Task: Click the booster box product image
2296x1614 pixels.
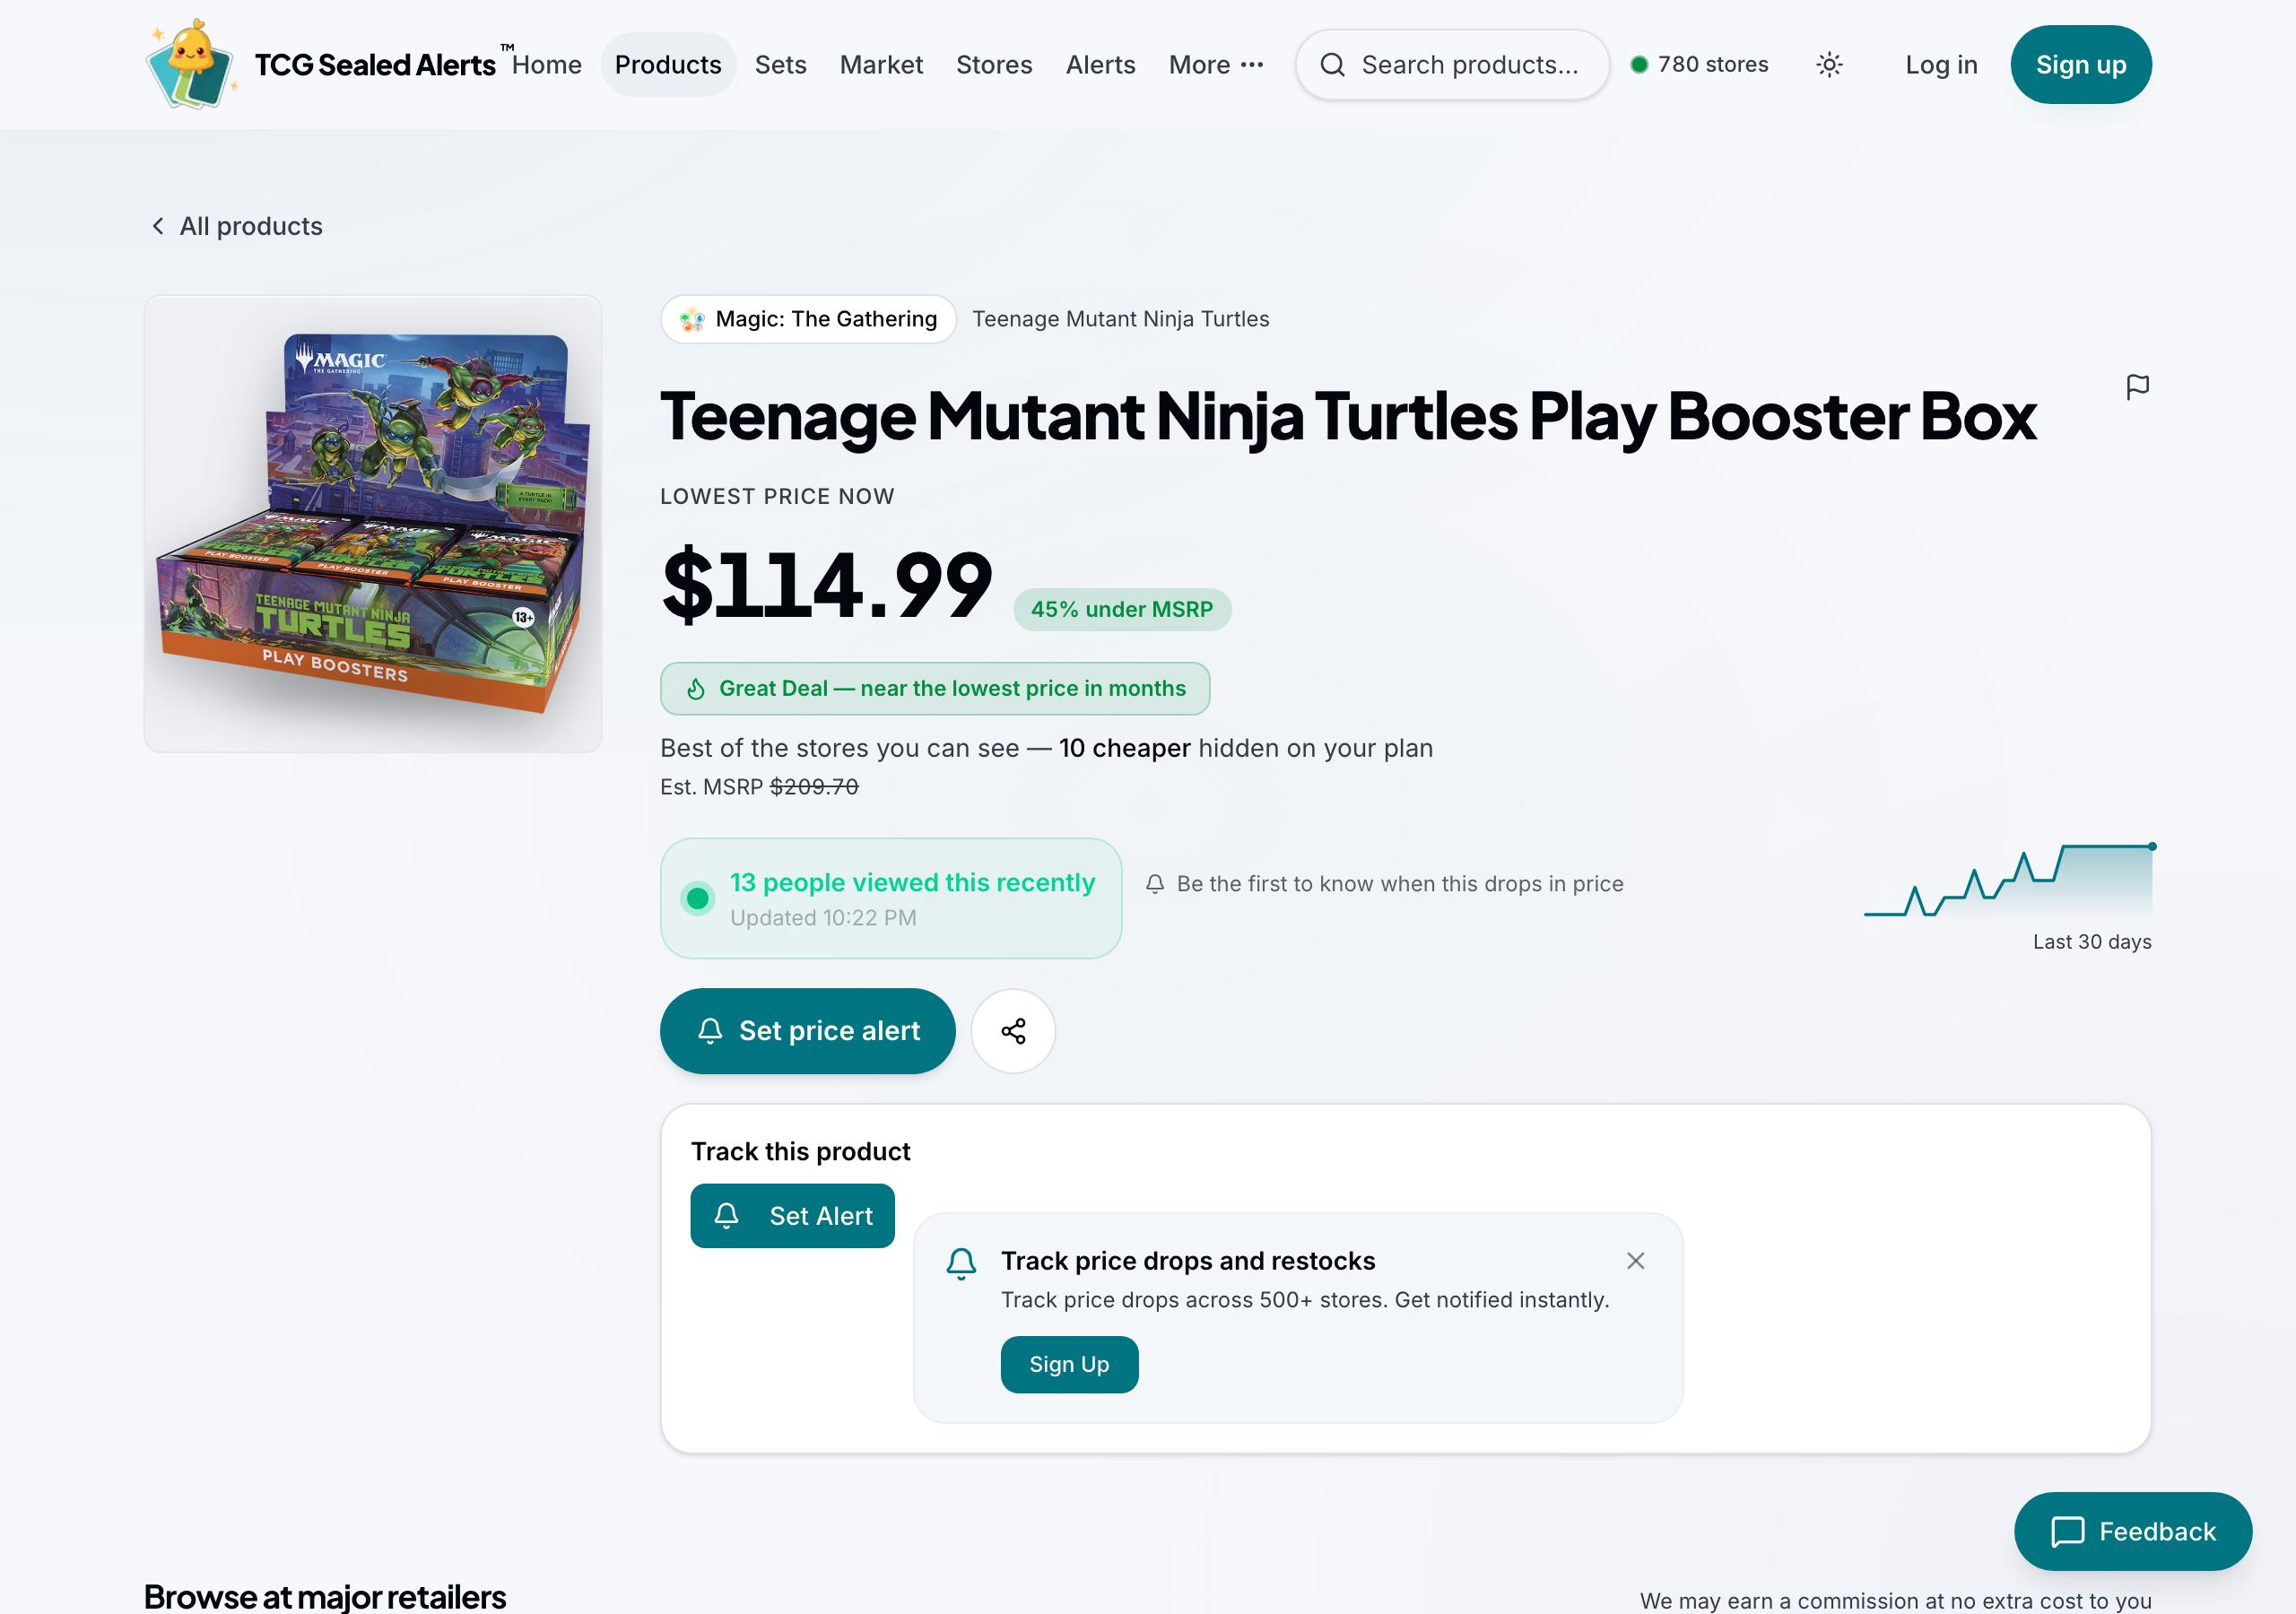Action: (x=373, y=523)
